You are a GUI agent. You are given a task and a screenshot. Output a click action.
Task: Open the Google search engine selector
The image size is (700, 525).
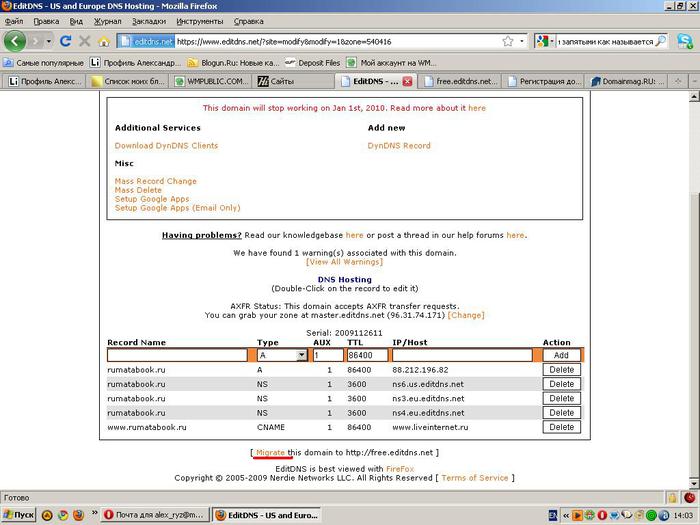(x=545, y=42)
